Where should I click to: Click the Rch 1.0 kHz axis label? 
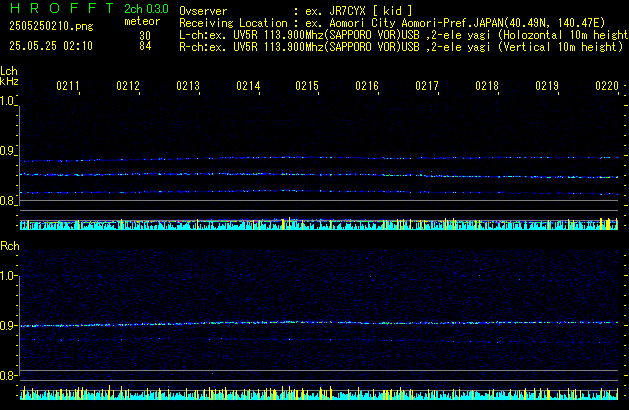[7, 276]
